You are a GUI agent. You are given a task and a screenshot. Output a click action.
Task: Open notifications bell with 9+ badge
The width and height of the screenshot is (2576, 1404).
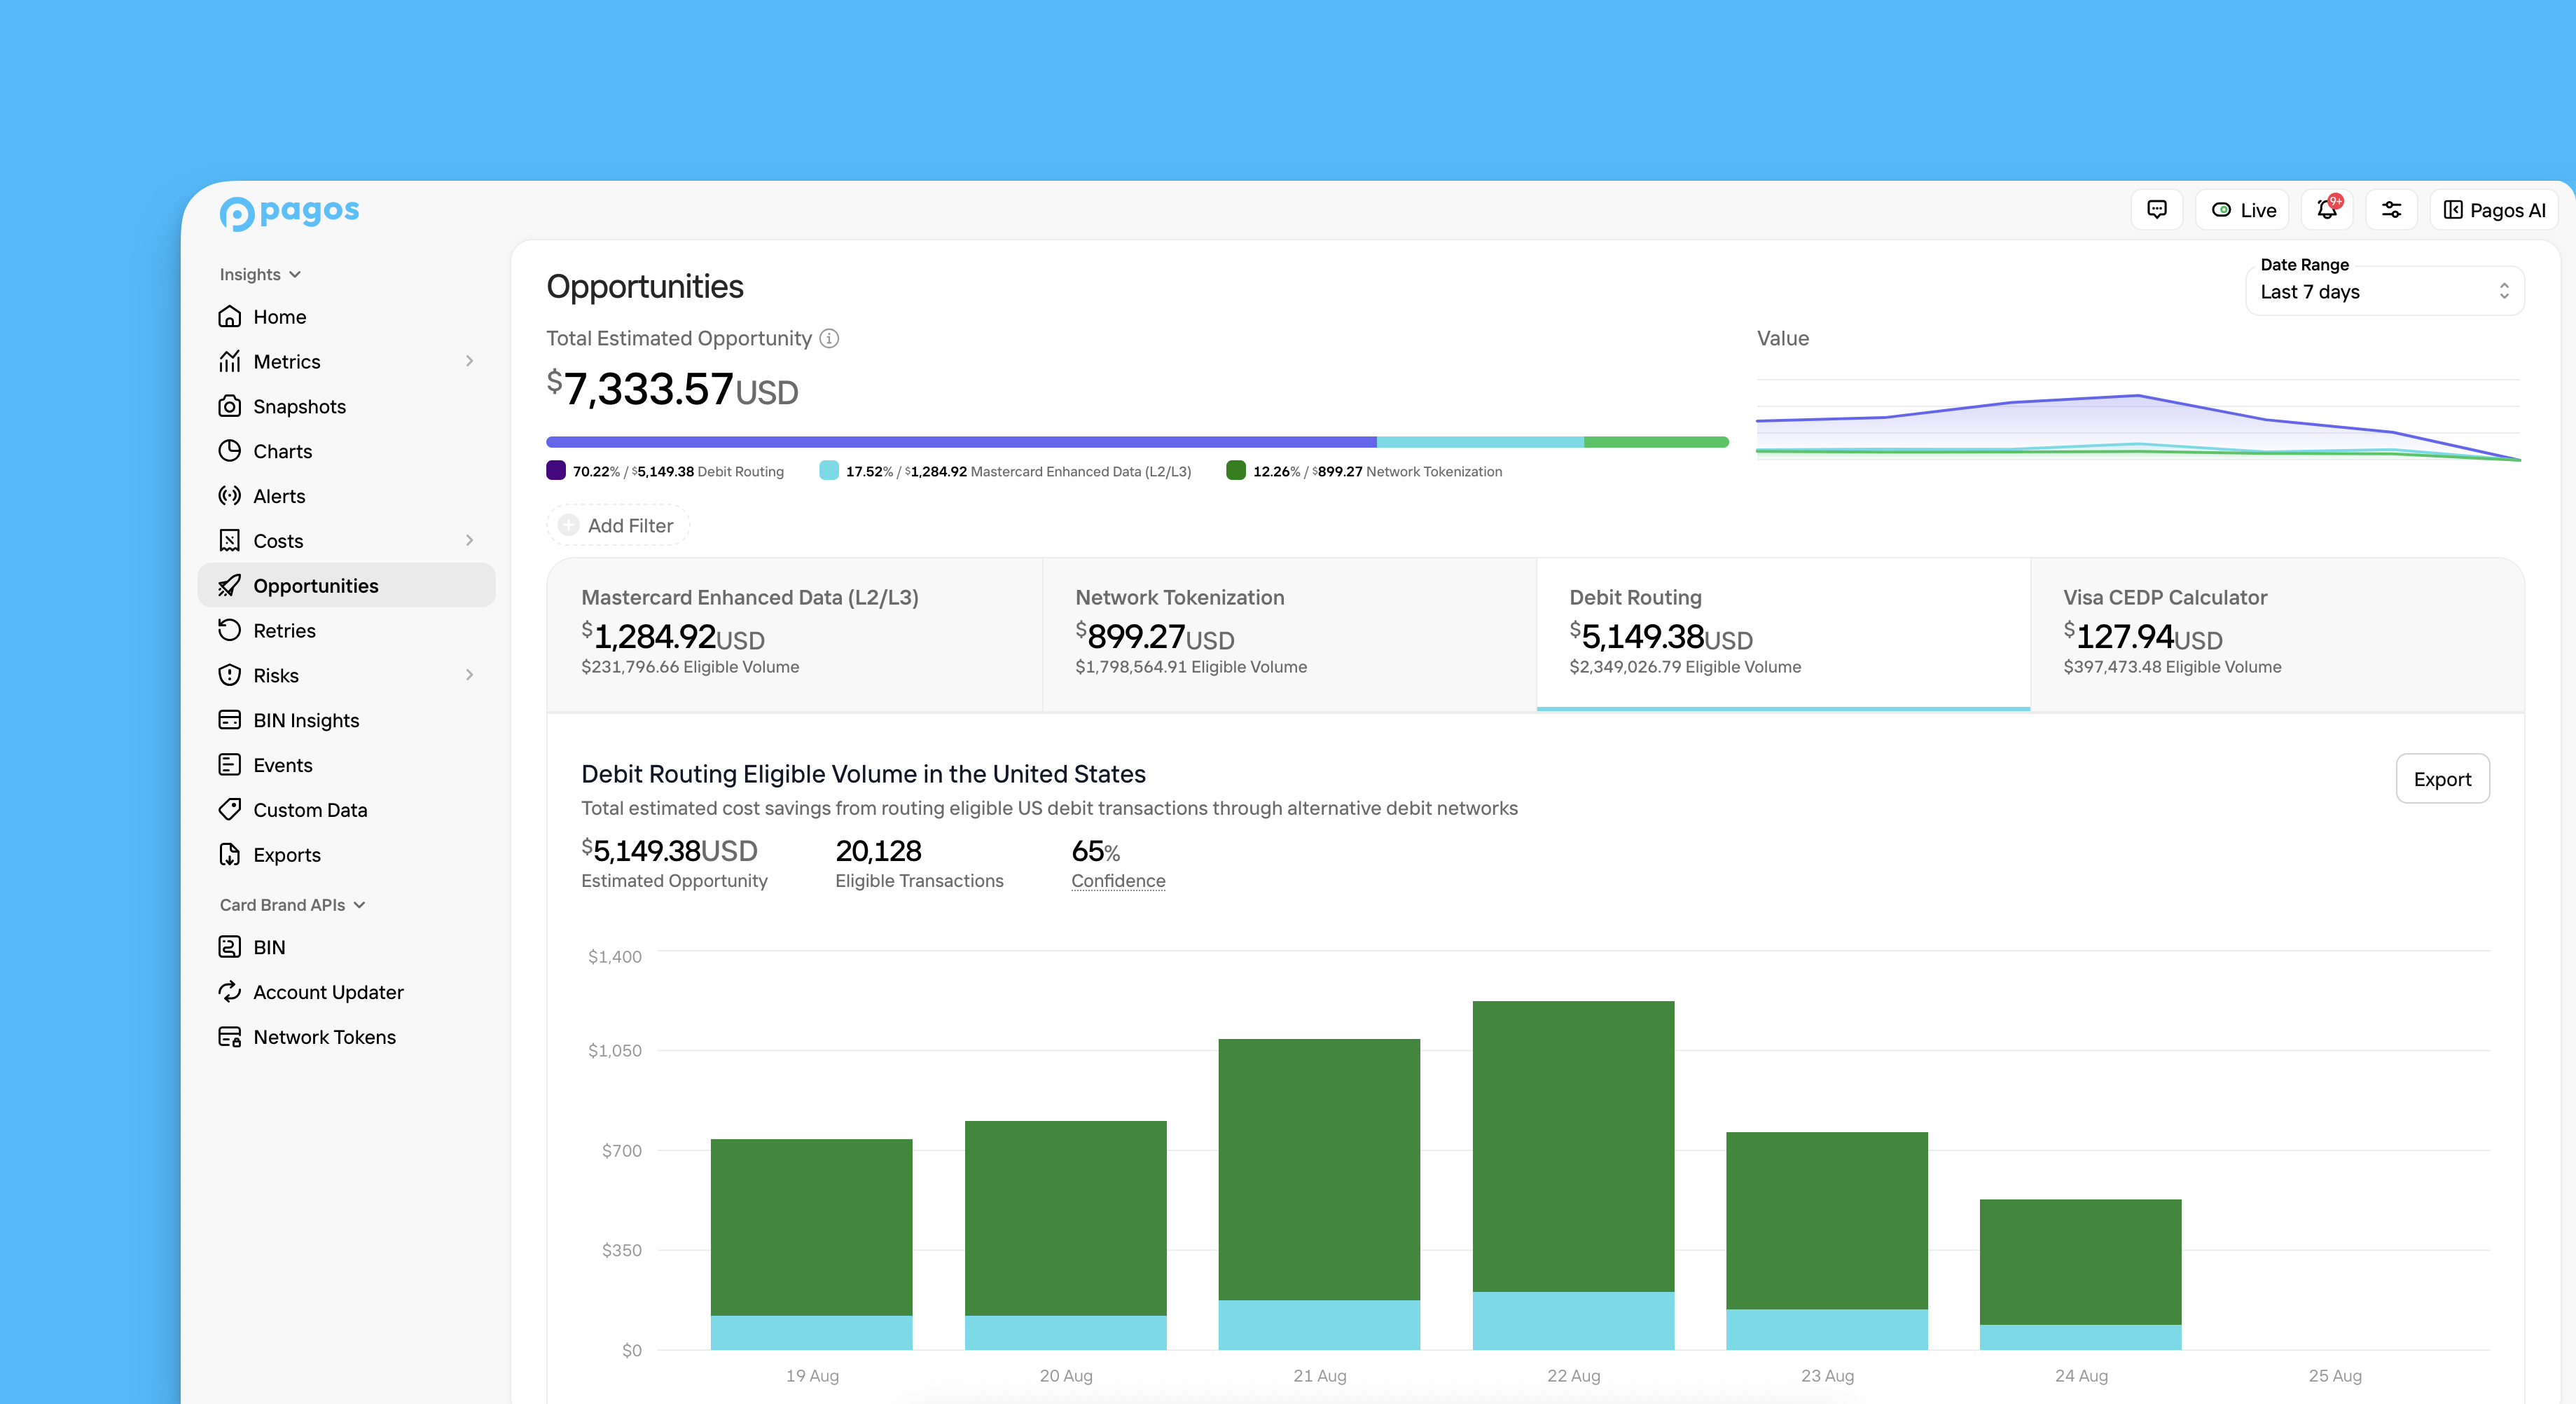coord(2327,210)
